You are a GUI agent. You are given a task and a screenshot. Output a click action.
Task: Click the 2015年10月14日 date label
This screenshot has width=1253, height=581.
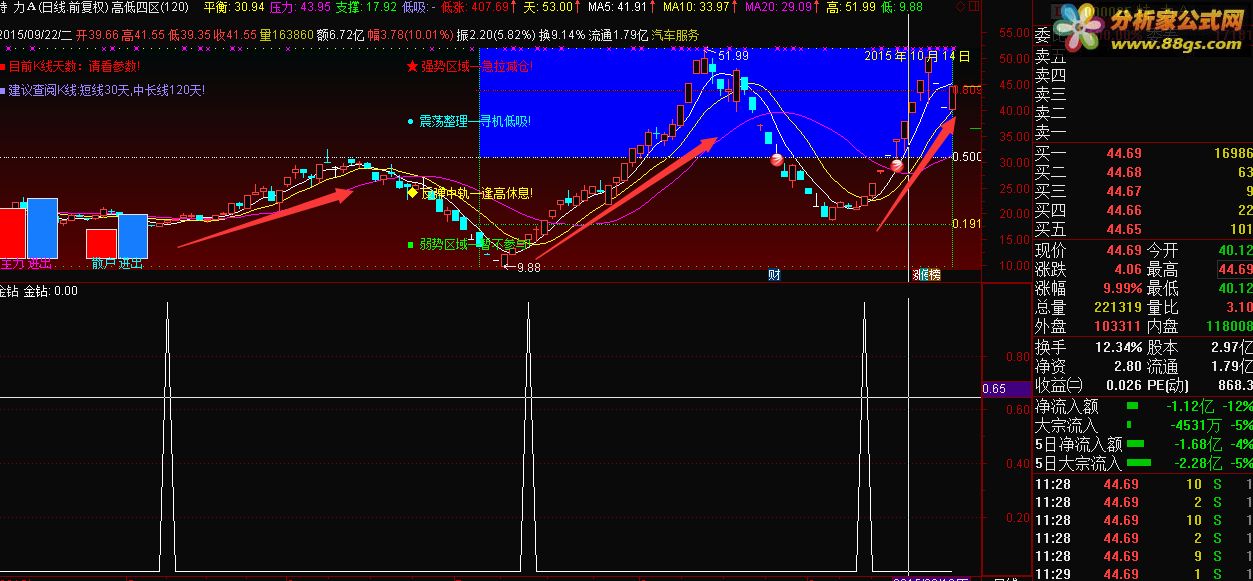tap(917, 57)
